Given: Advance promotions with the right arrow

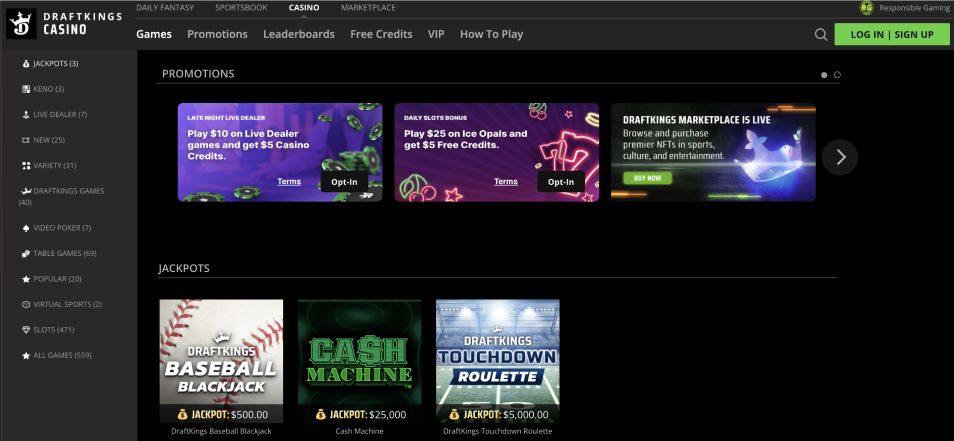Looking at the screenshot, I should pyautogui.click(x=840, y=158).
